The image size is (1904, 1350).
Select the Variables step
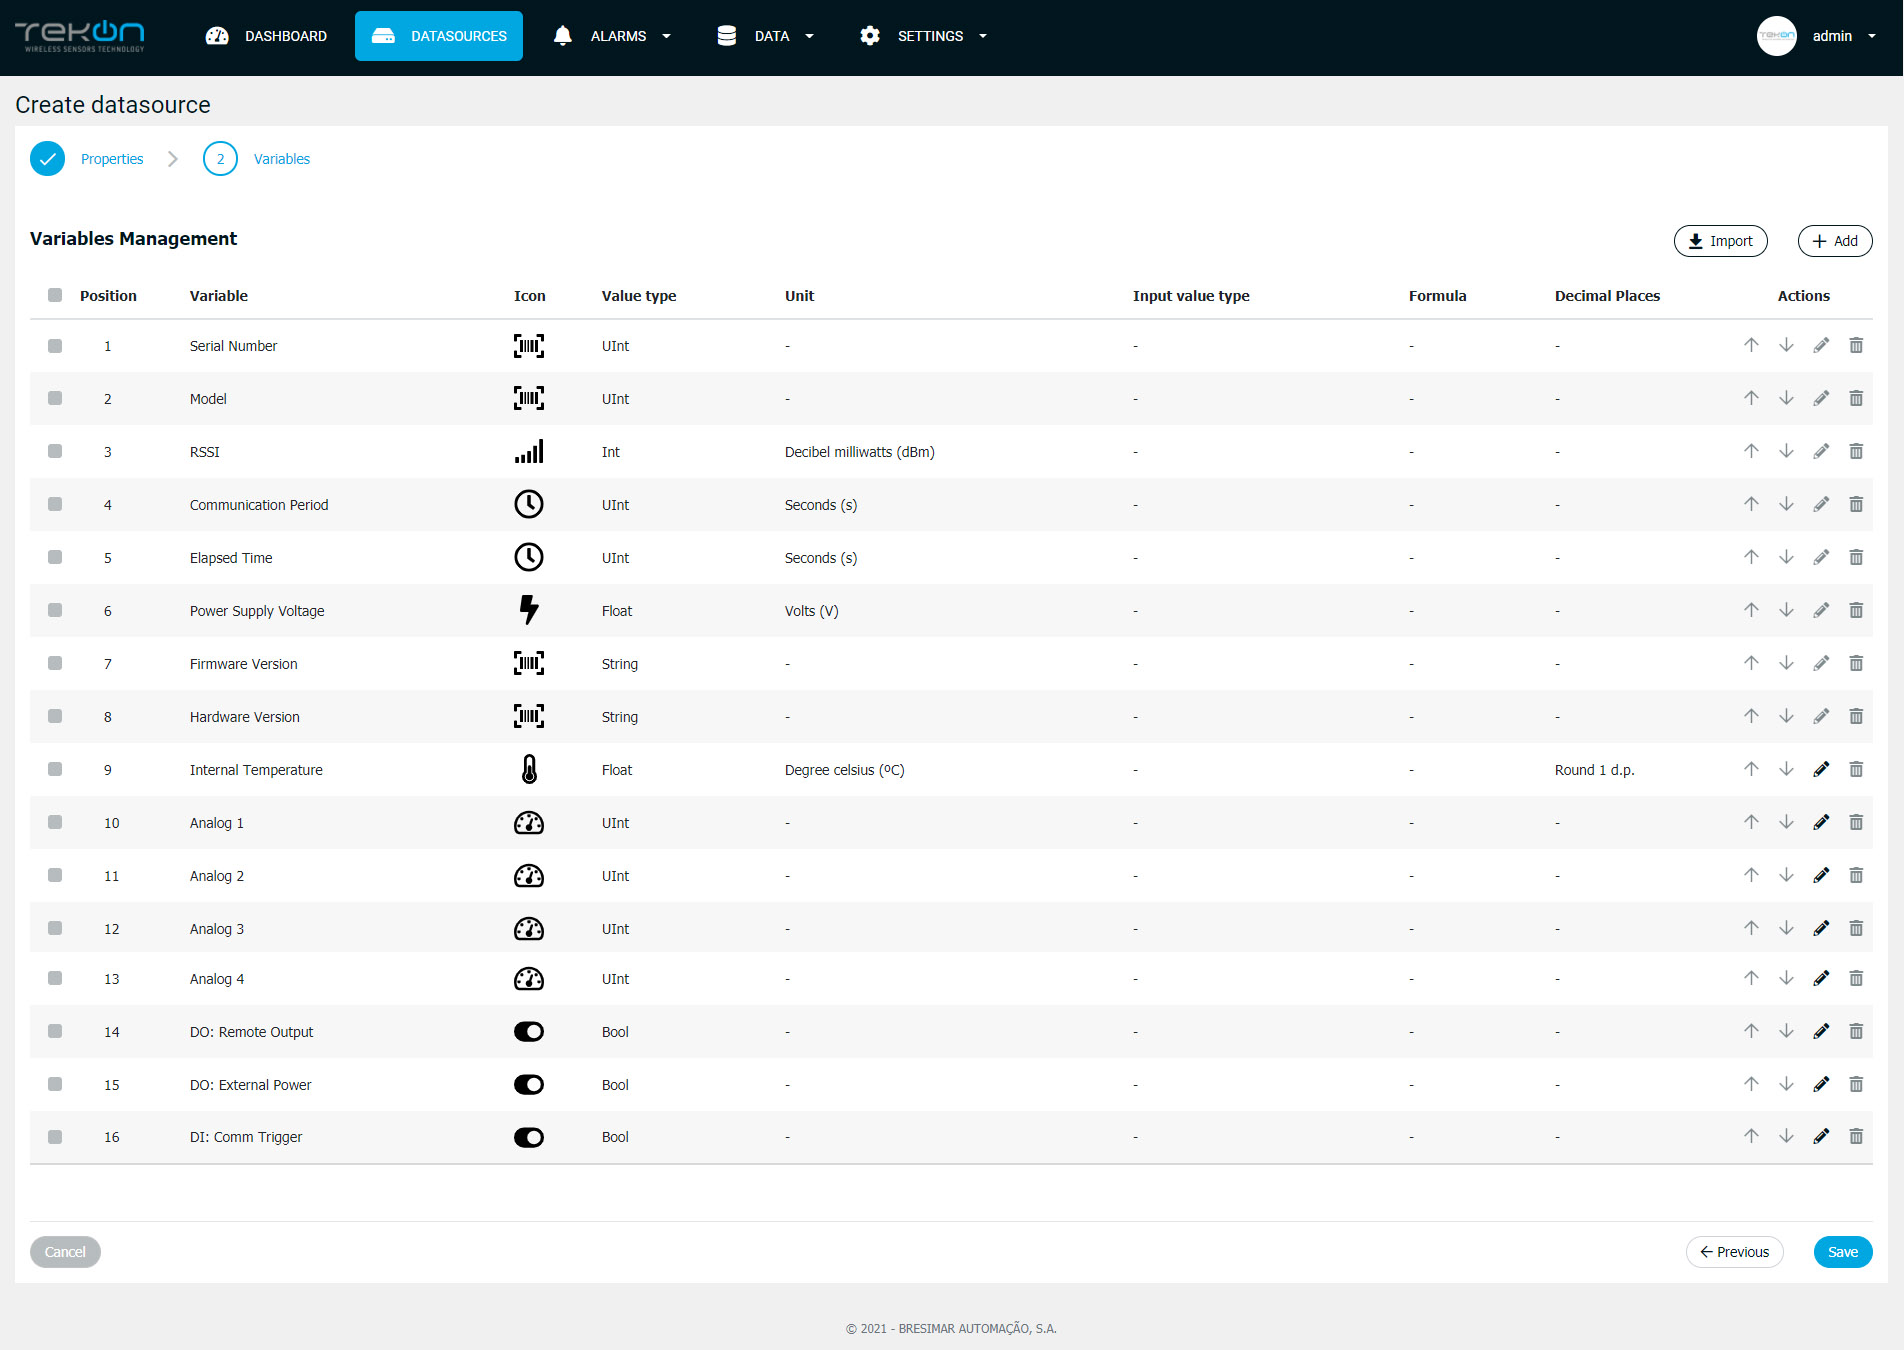(258, 159)
